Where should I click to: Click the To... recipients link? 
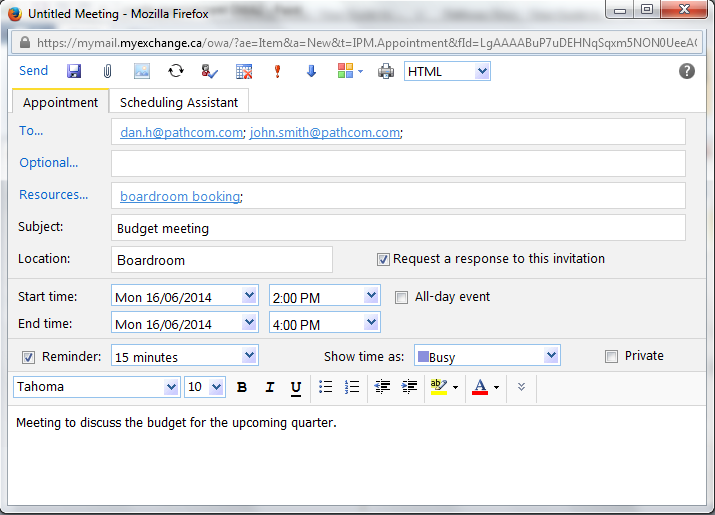coord(31,131)
